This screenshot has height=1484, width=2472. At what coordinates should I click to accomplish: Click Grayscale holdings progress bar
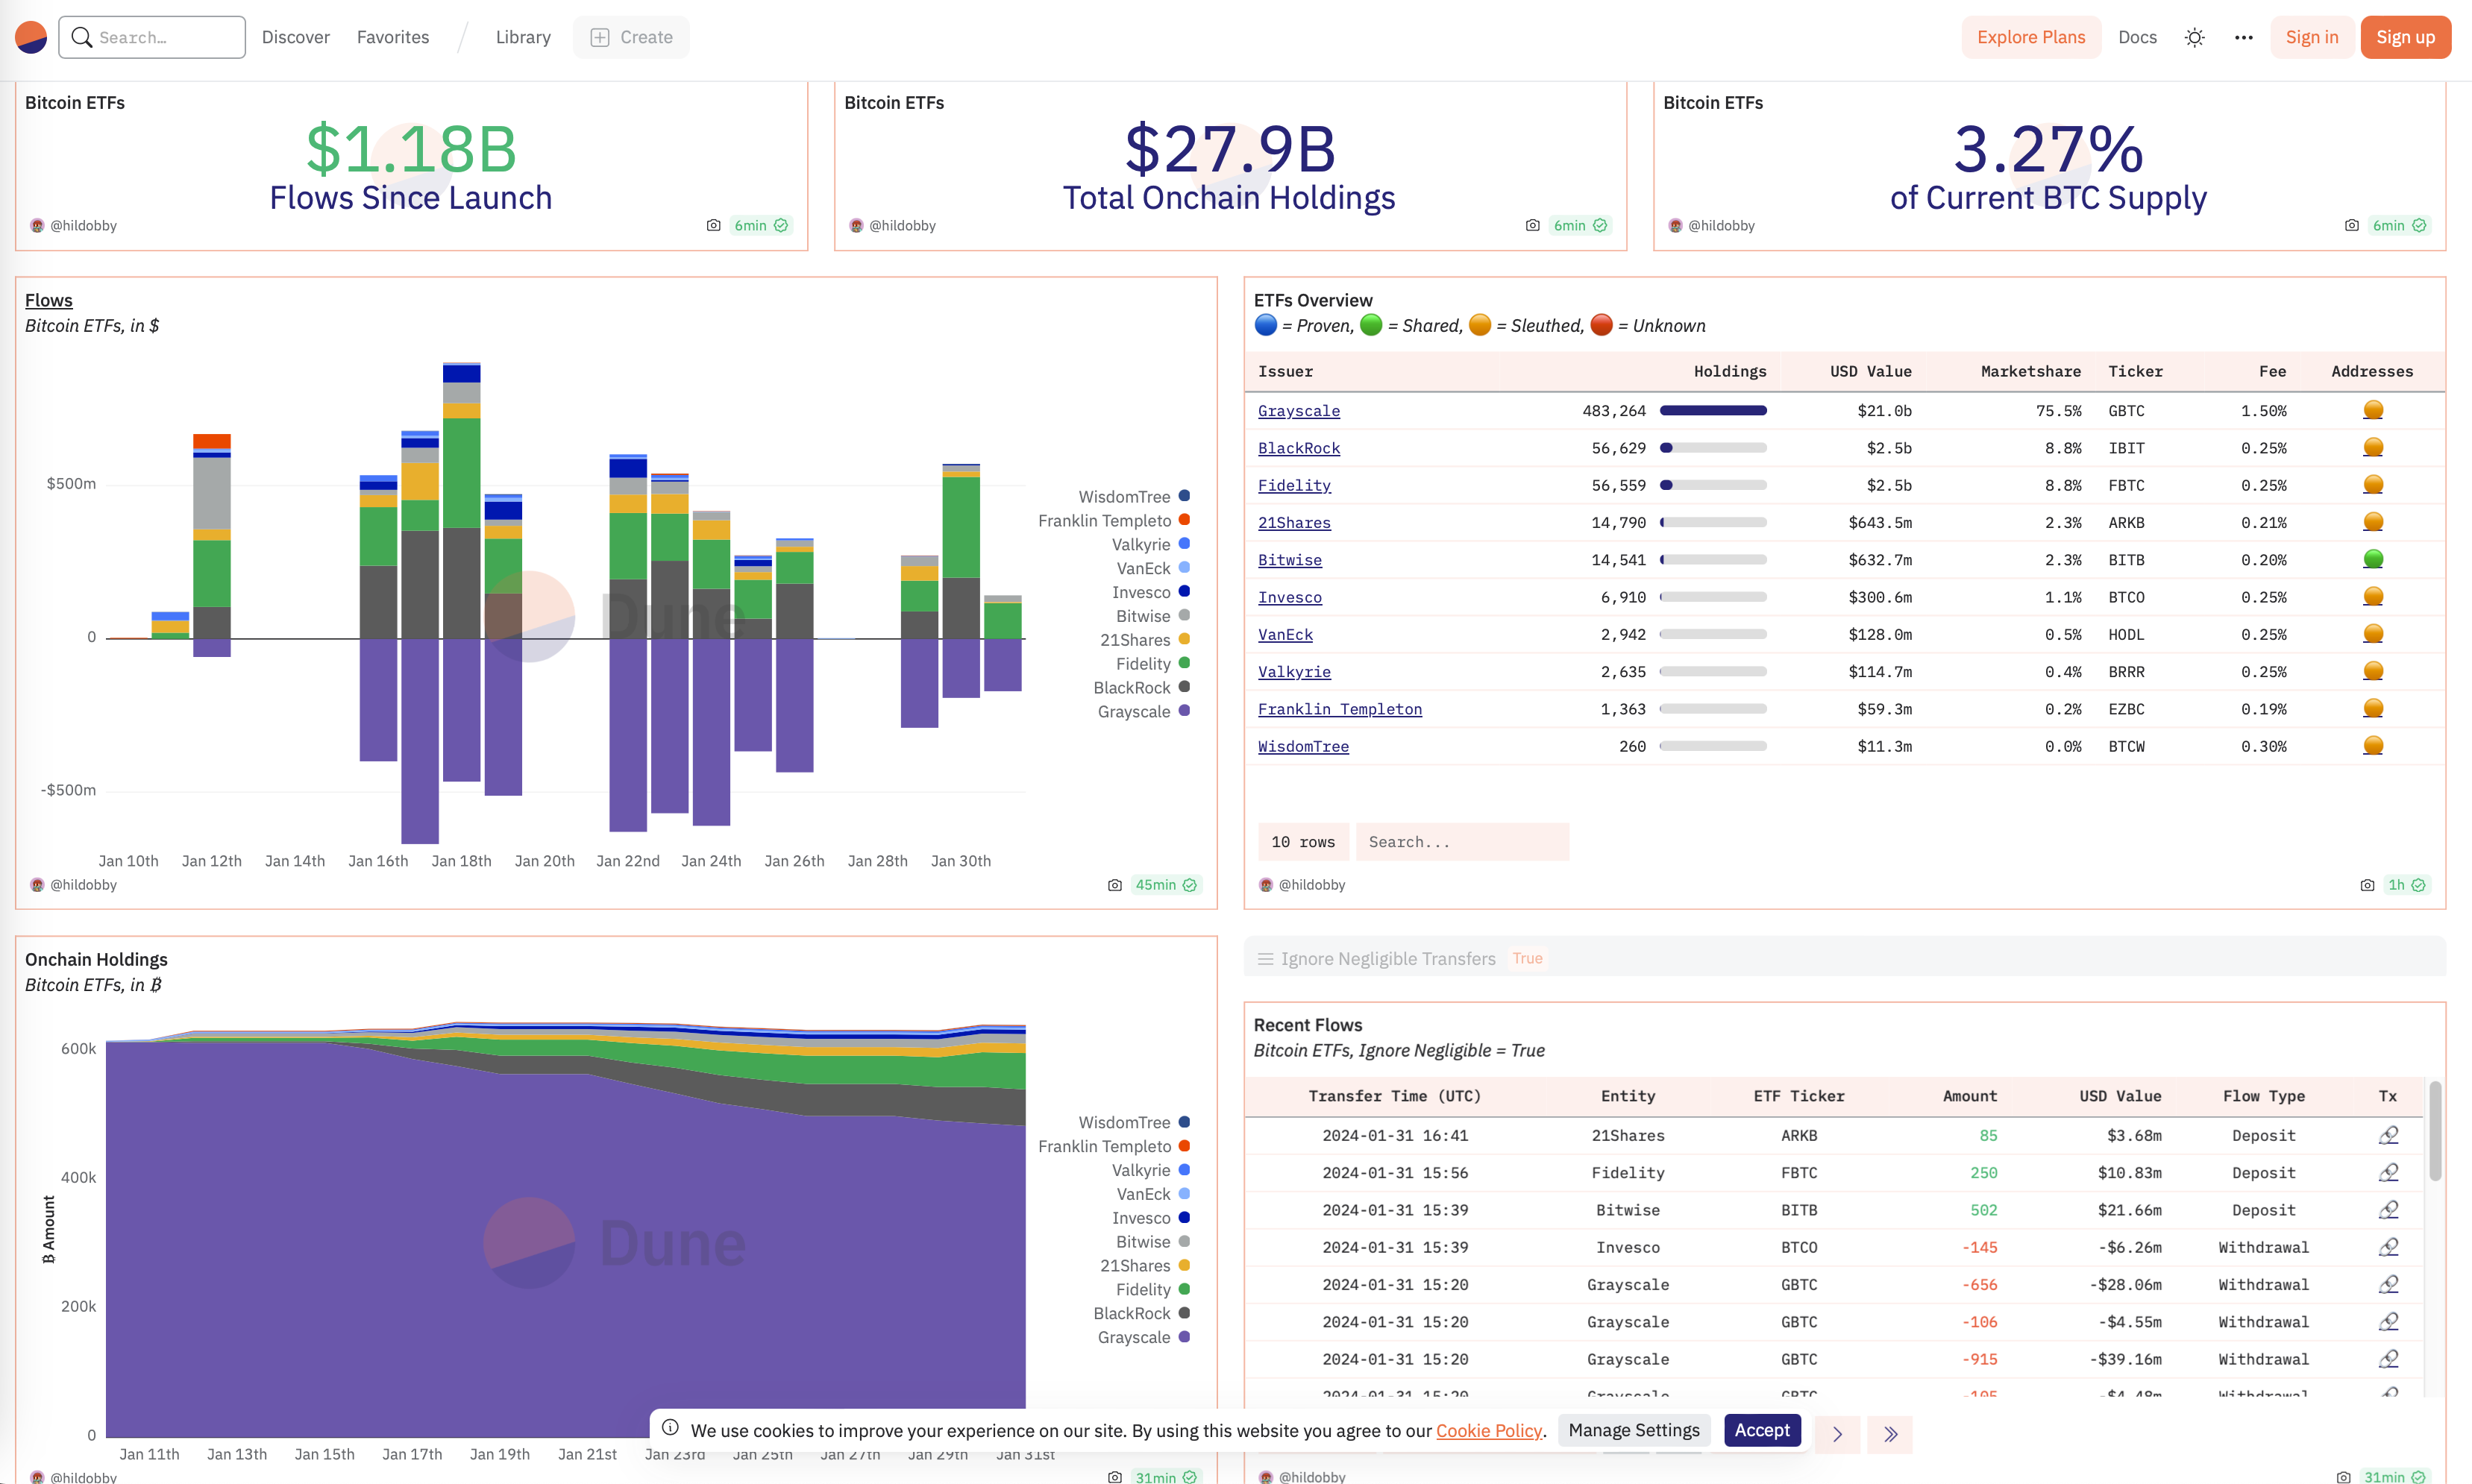pyautogui.click(x=1712, y=410)
